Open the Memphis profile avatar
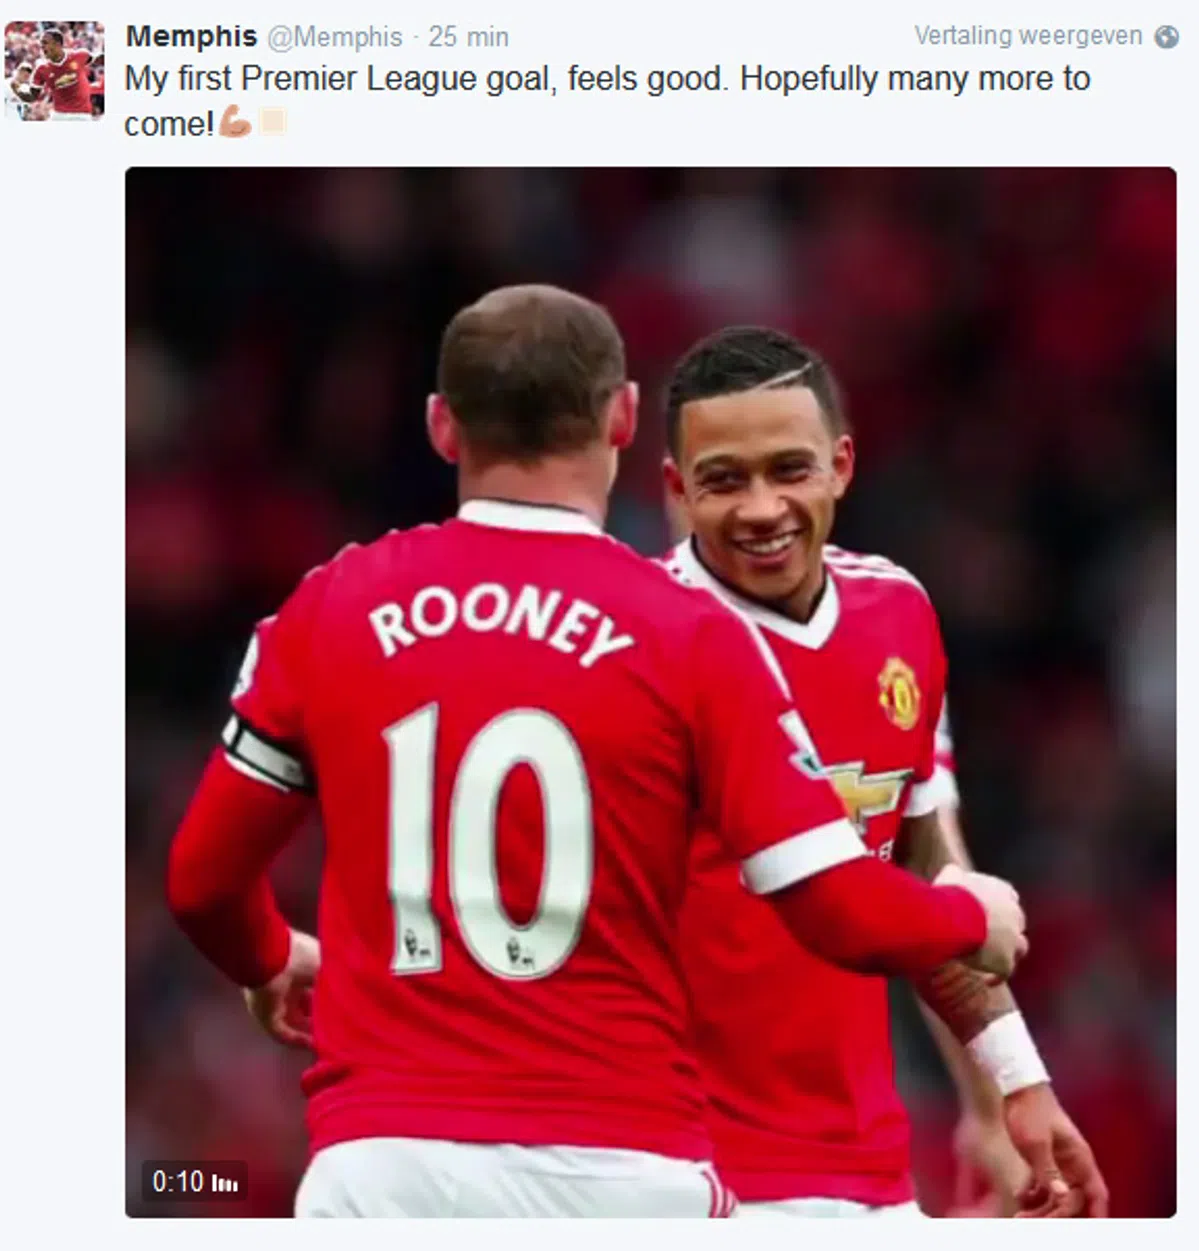The height and width of the screenshot is (1251, 1199). [x=54, y=71]
